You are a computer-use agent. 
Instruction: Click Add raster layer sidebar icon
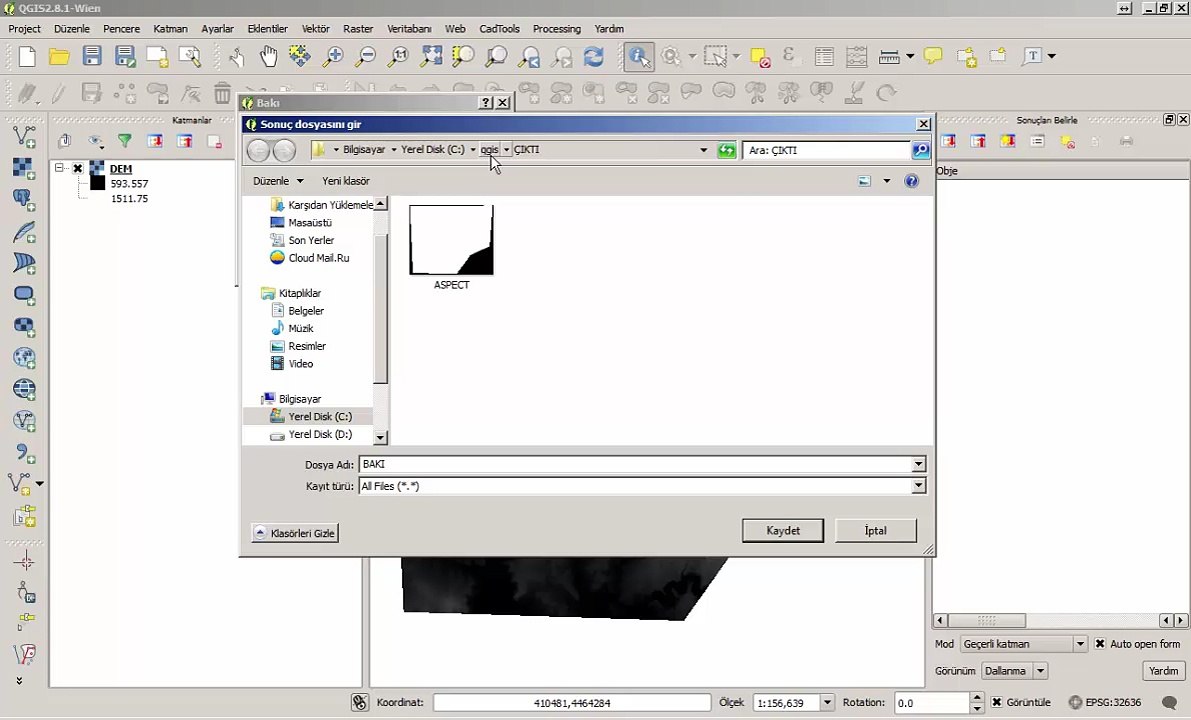tap(24, 169)
